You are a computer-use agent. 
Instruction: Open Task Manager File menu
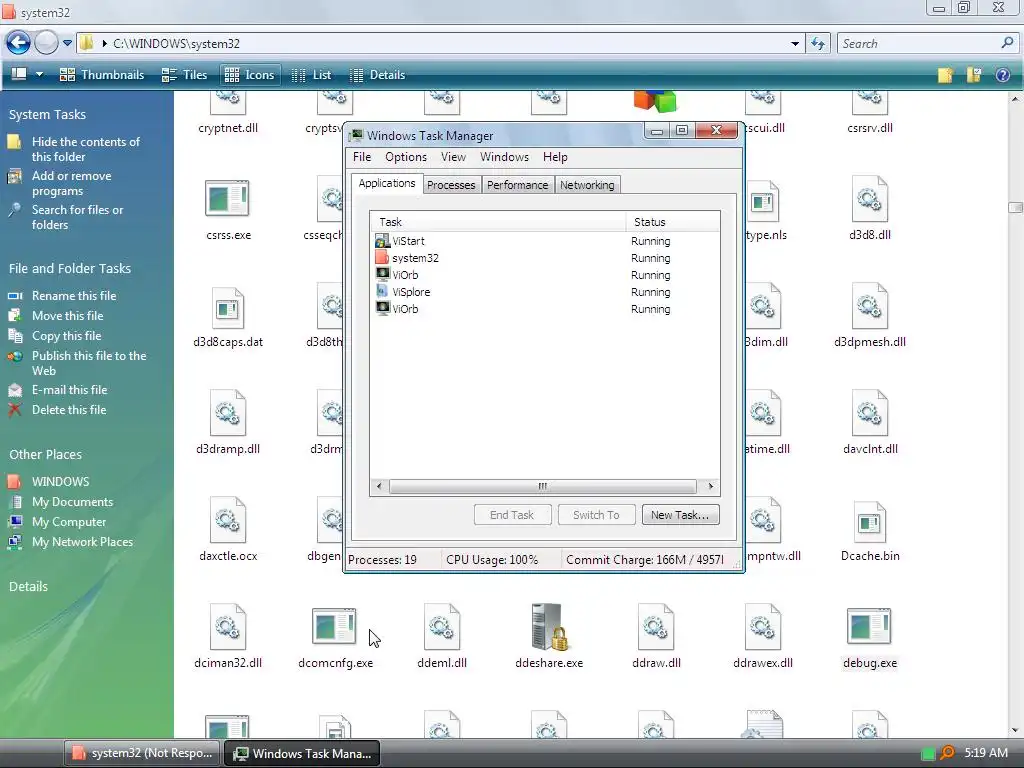362,157
